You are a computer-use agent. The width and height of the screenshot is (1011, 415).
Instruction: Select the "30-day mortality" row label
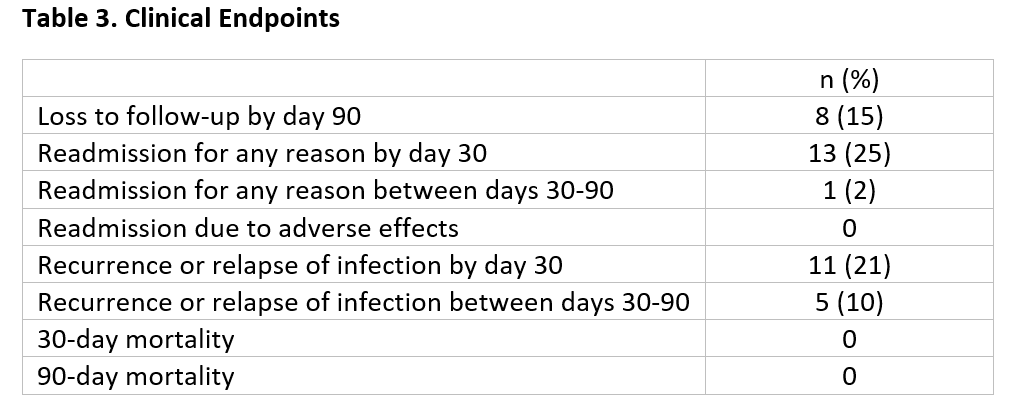[x=136, y=339]
